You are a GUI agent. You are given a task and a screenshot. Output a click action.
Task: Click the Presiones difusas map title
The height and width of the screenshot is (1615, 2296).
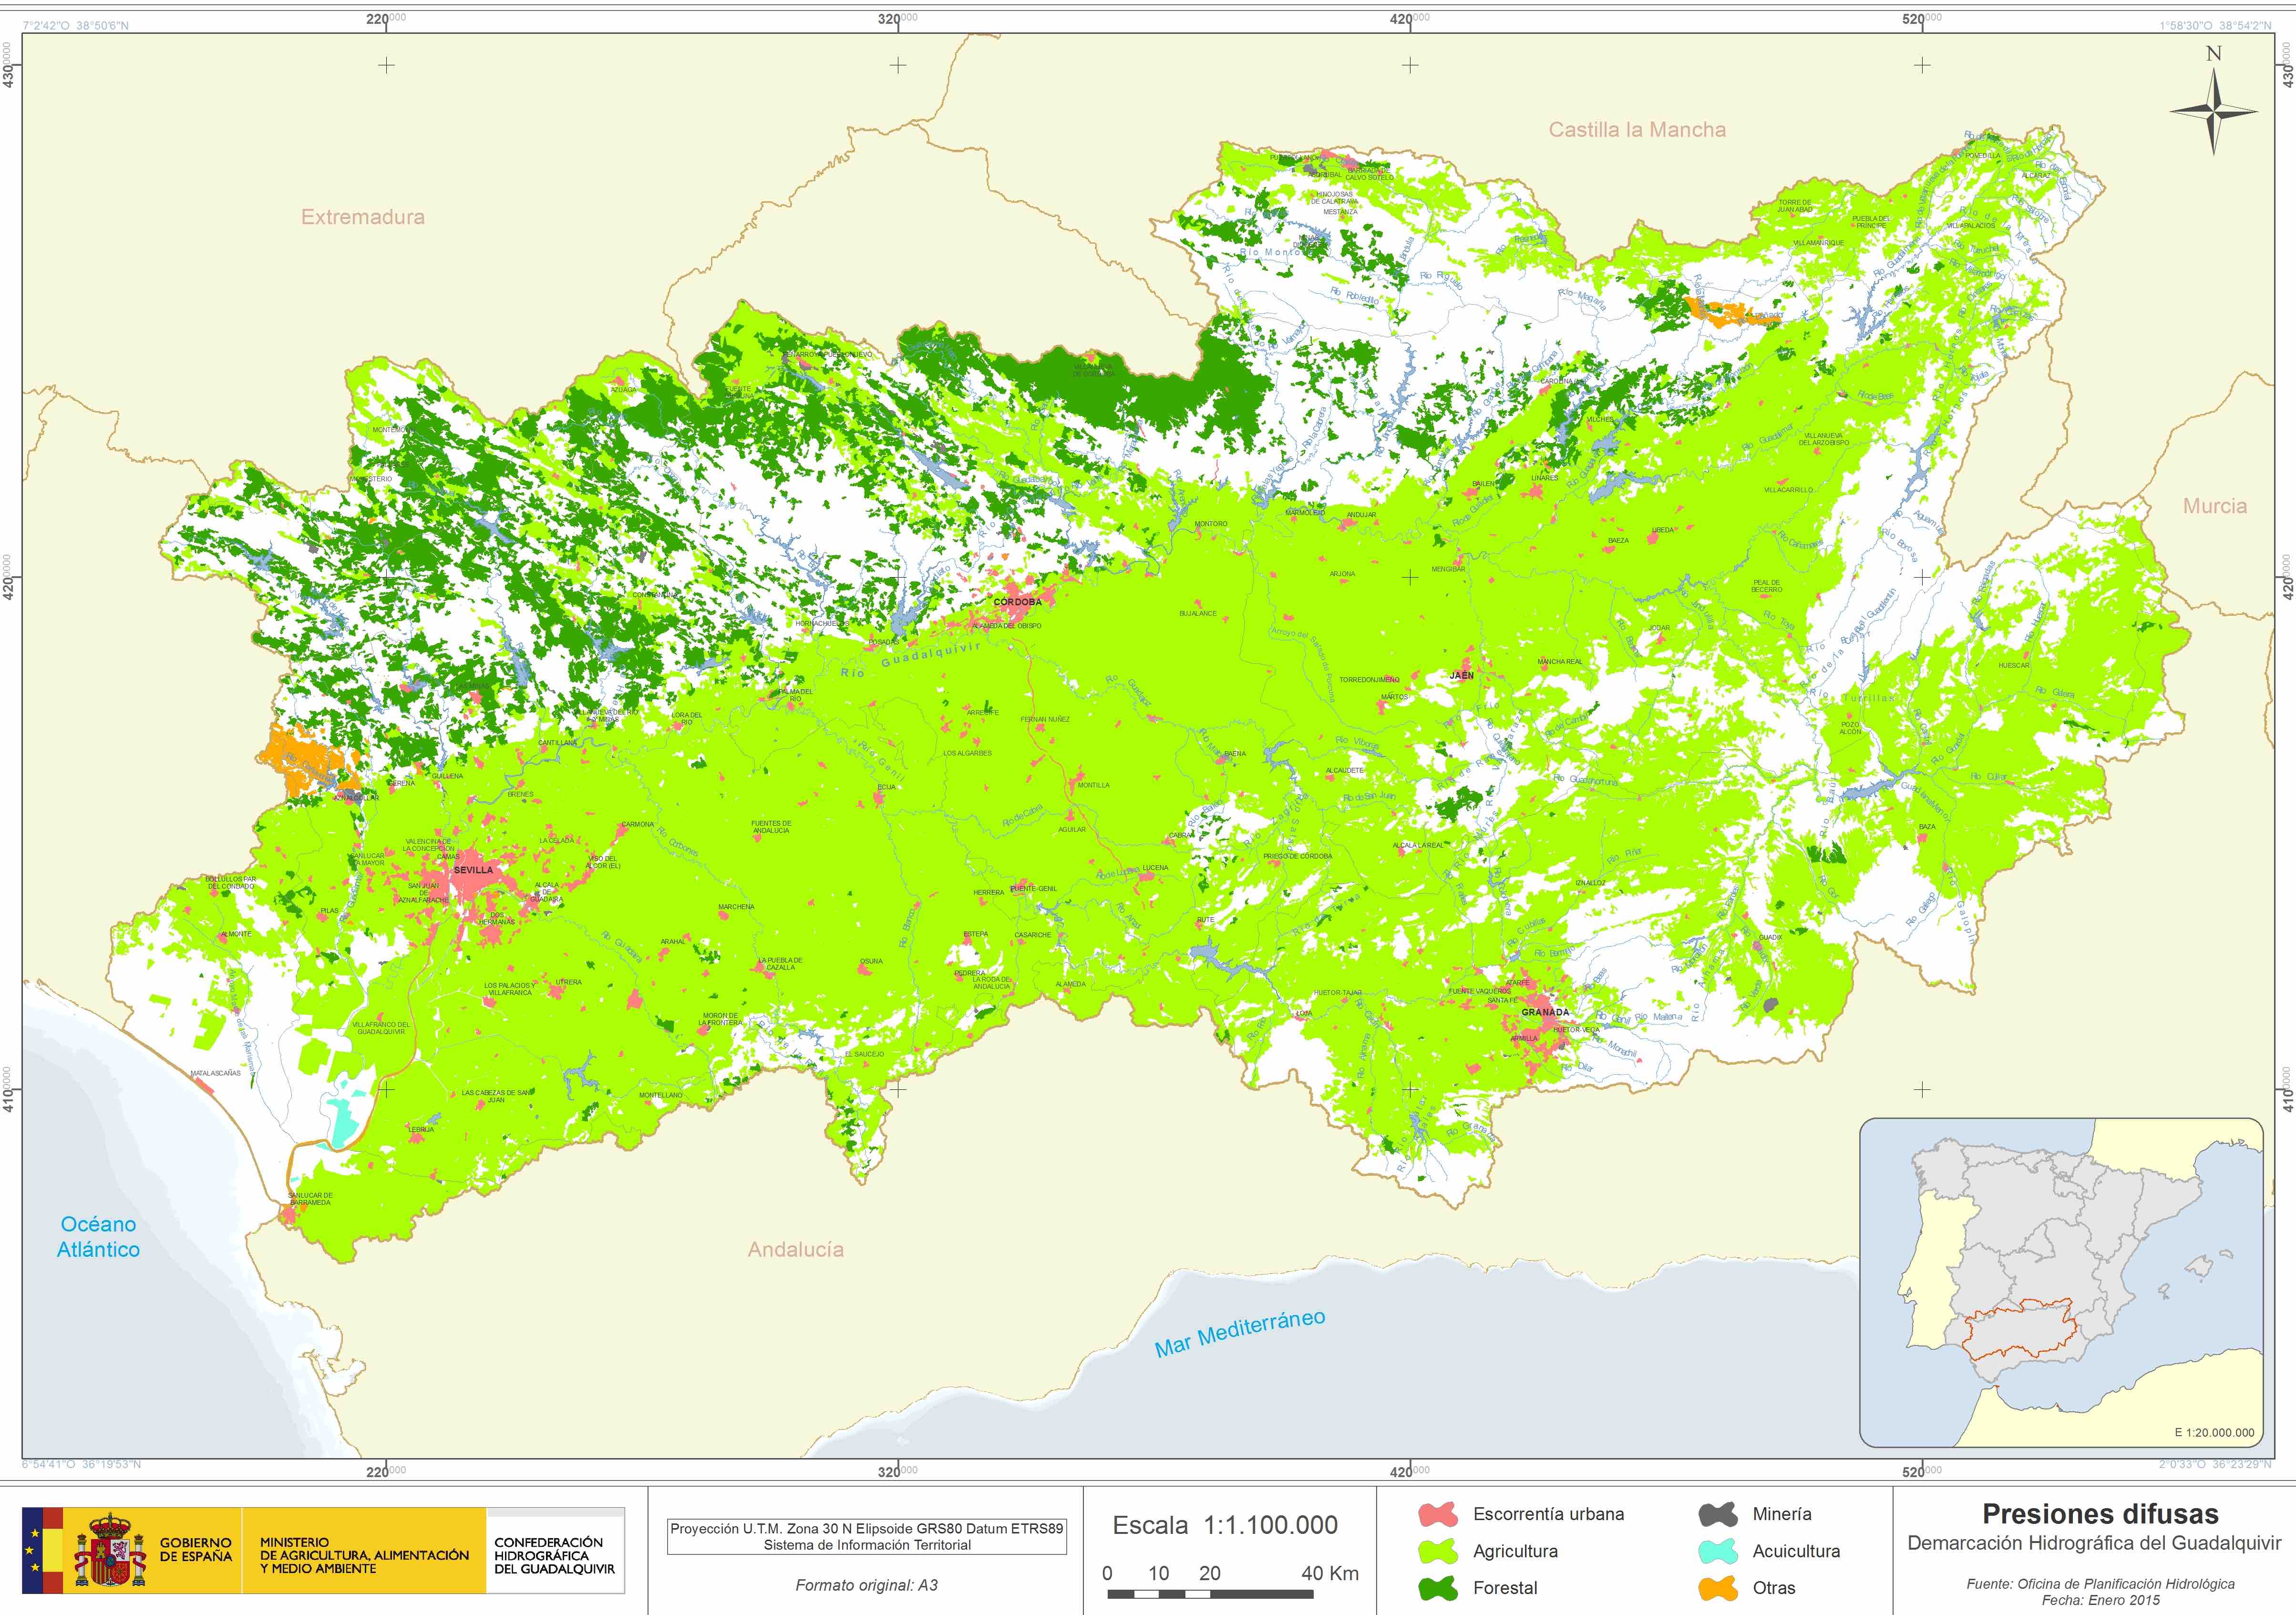point(2100,1514)
